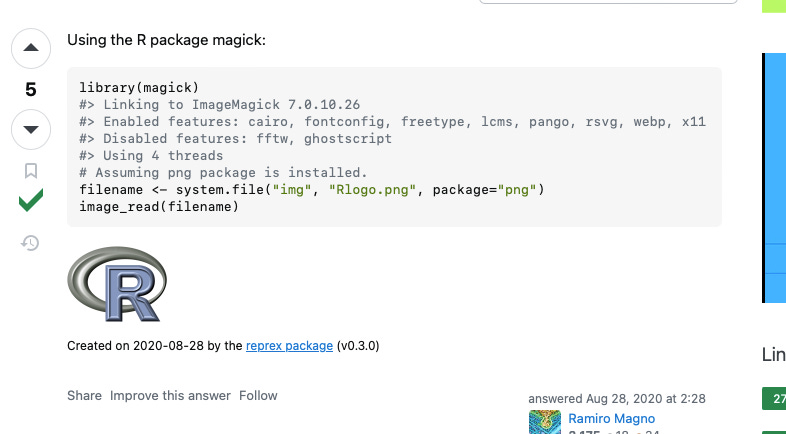Click the green accepted-answer checkmark
The height and width of the screenshot is (434, 786).
pos(30,201)
